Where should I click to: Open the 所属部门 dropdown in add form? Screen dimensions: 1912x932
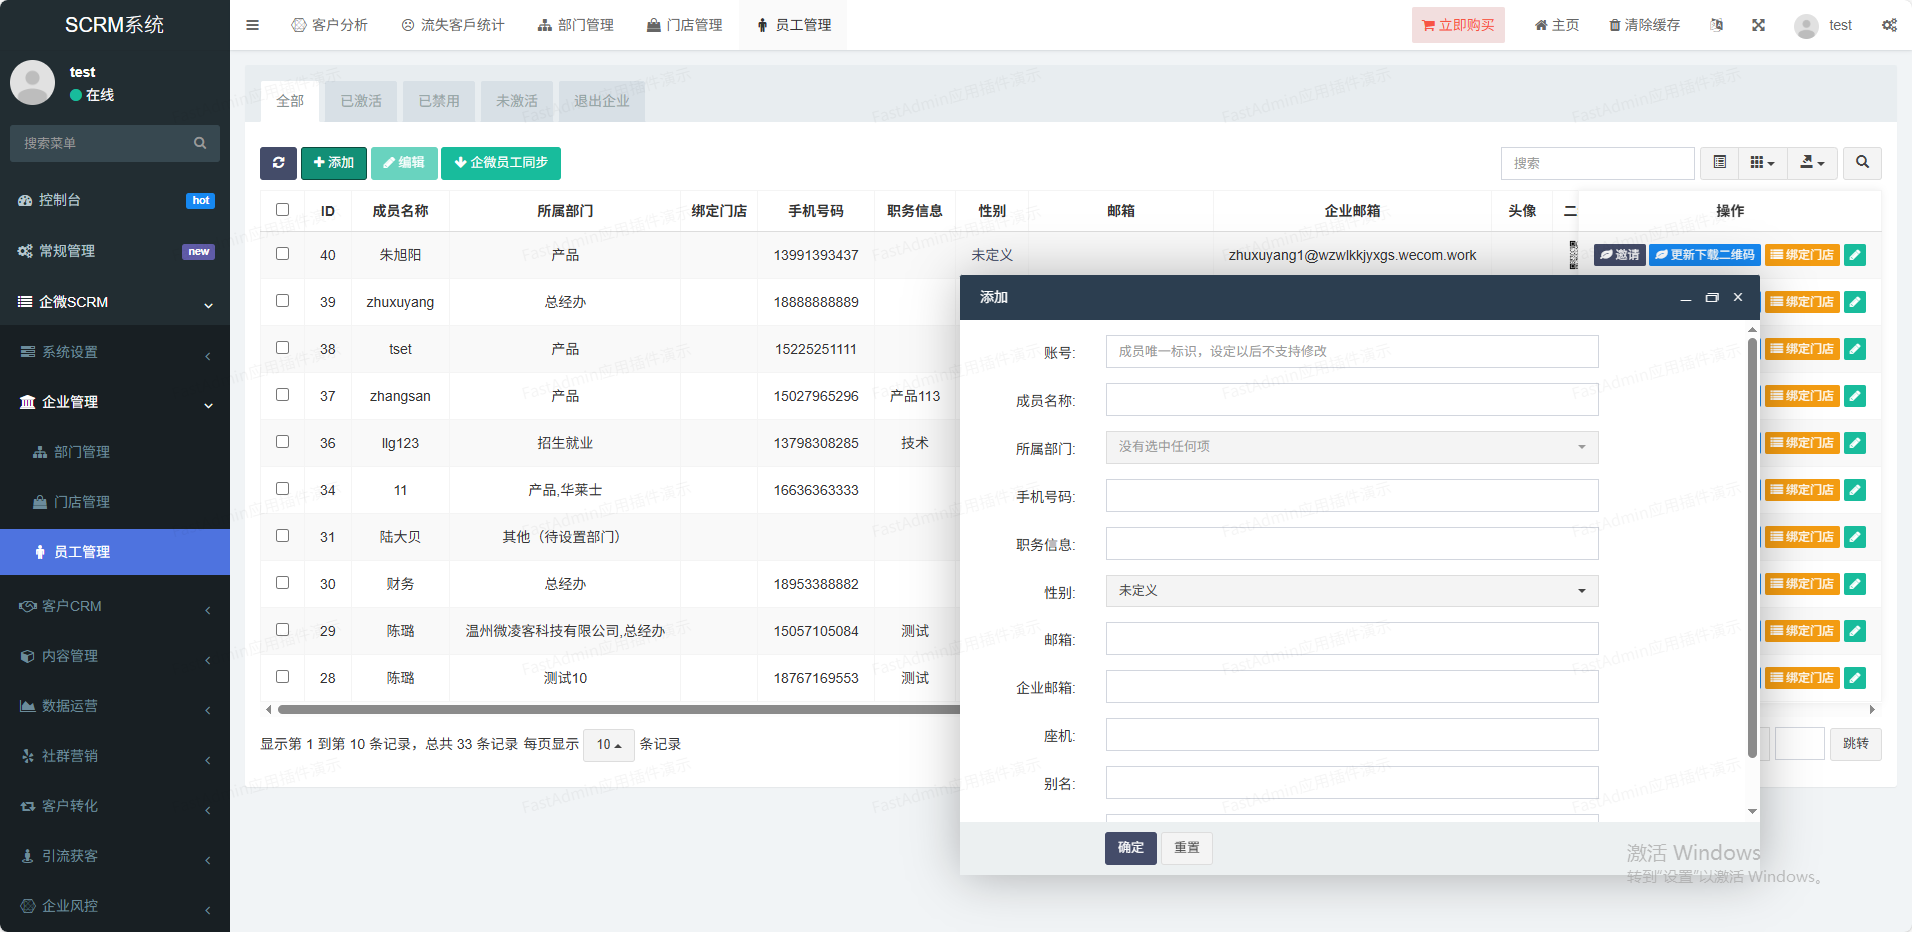[1351, 447]
